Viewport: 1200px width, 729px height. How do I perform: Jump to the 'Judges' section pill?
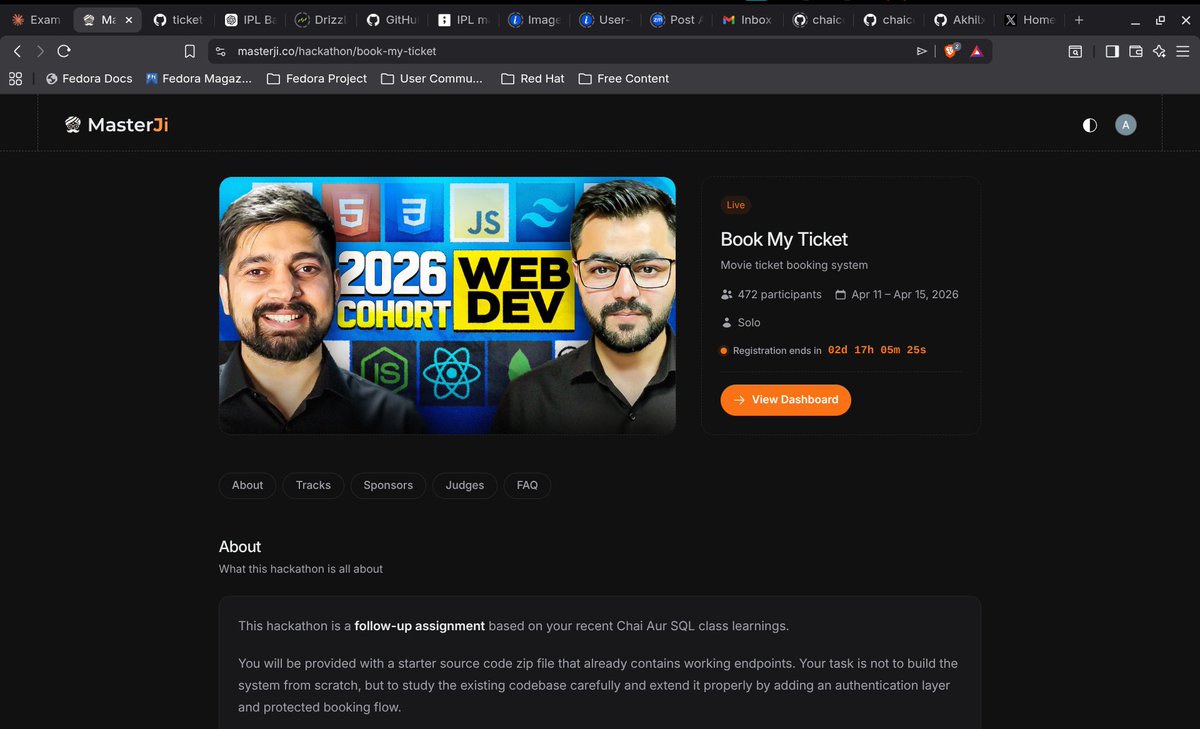(x=465, y=485)
